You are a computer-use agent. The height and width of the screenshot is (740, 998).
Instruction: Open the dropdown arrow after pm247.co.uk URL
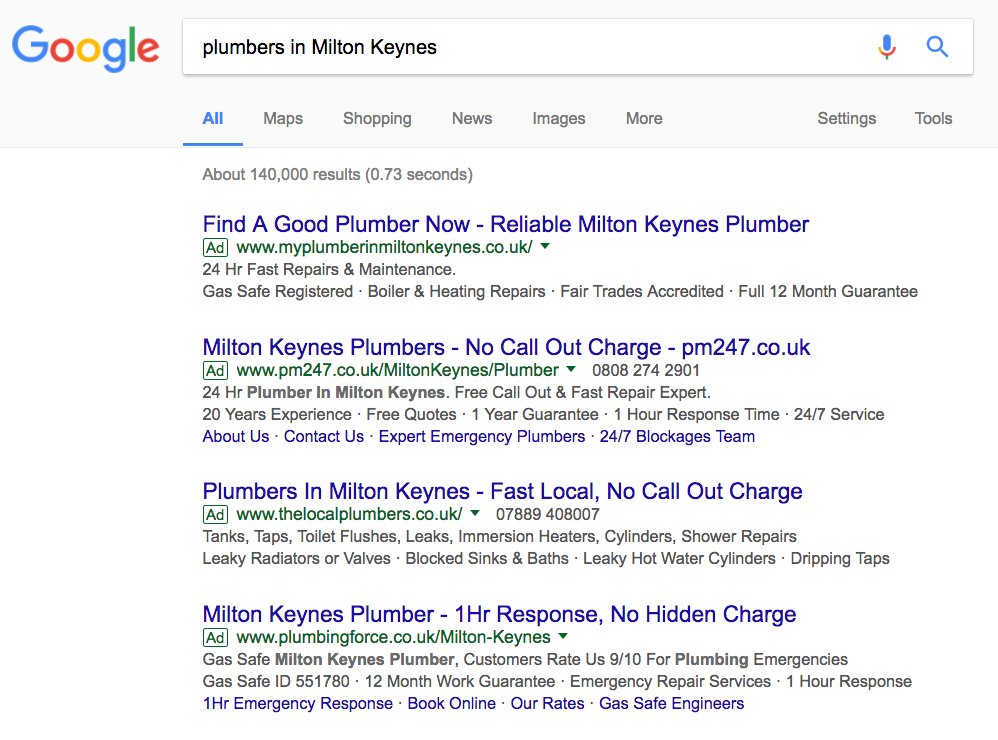tap(571, 370)
